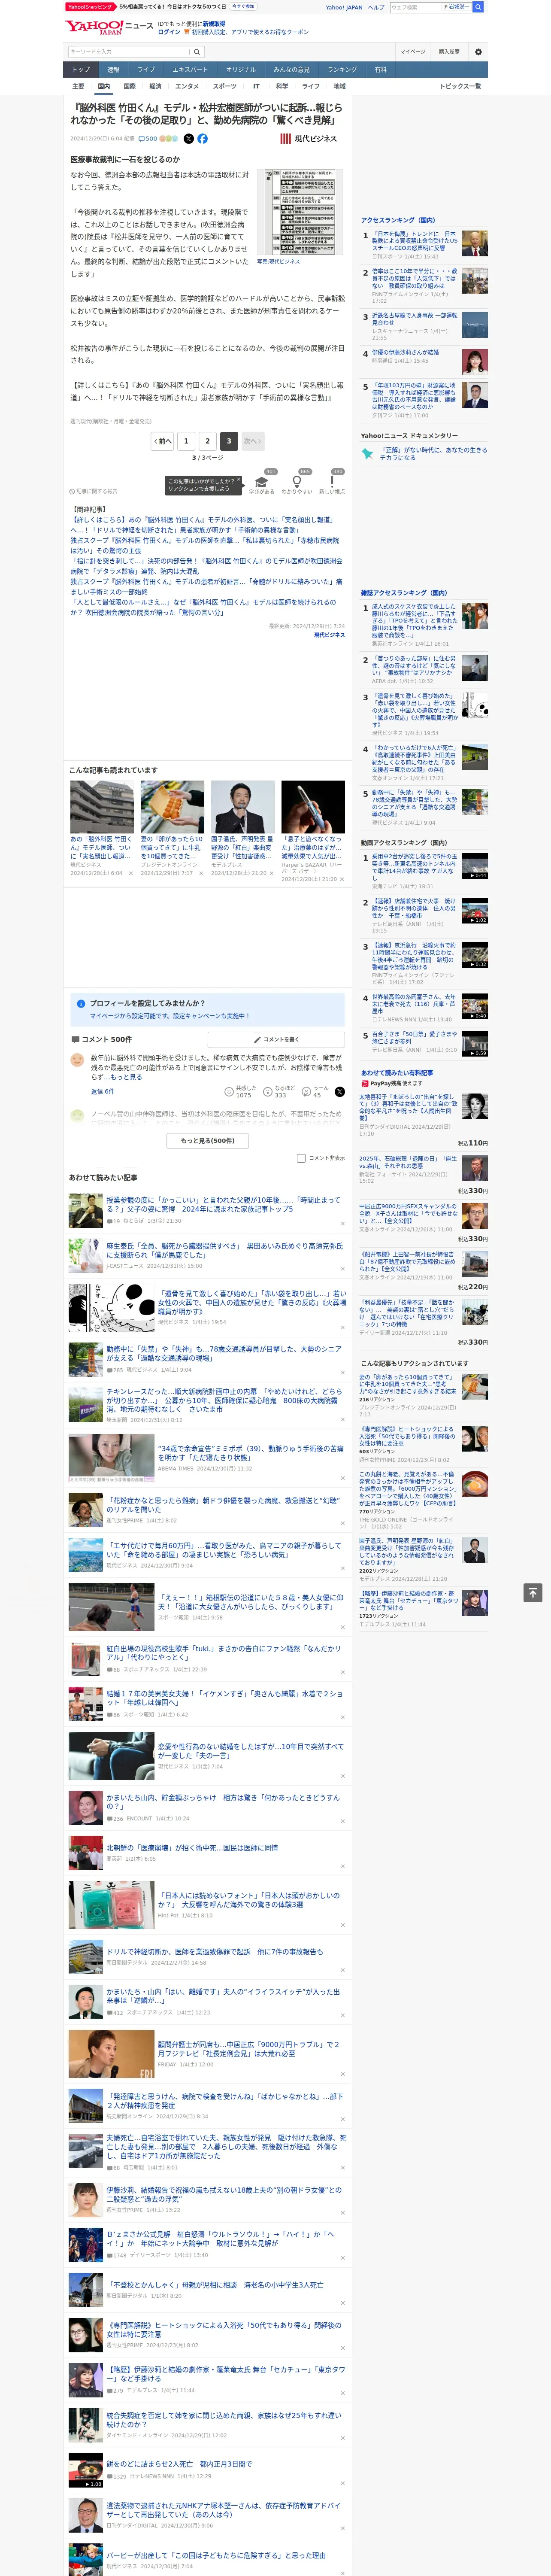551x2576 pixels.
Task: Click the 新しい視点 exclamation reaction
Action: coord(332,482)
